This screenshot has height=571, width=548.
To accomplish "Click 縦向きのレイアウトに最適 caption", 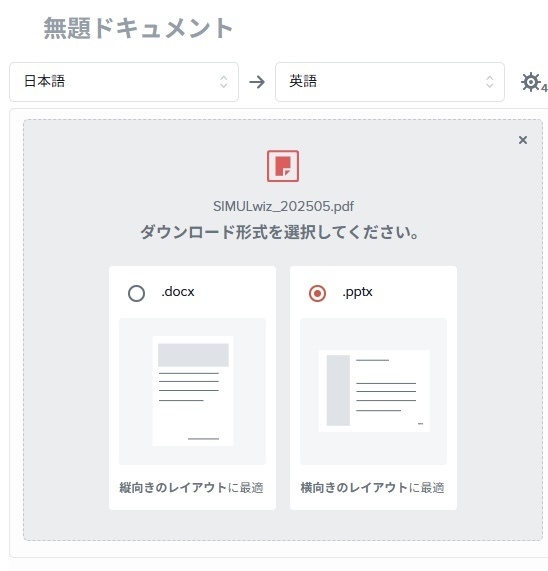I will 192,488.
